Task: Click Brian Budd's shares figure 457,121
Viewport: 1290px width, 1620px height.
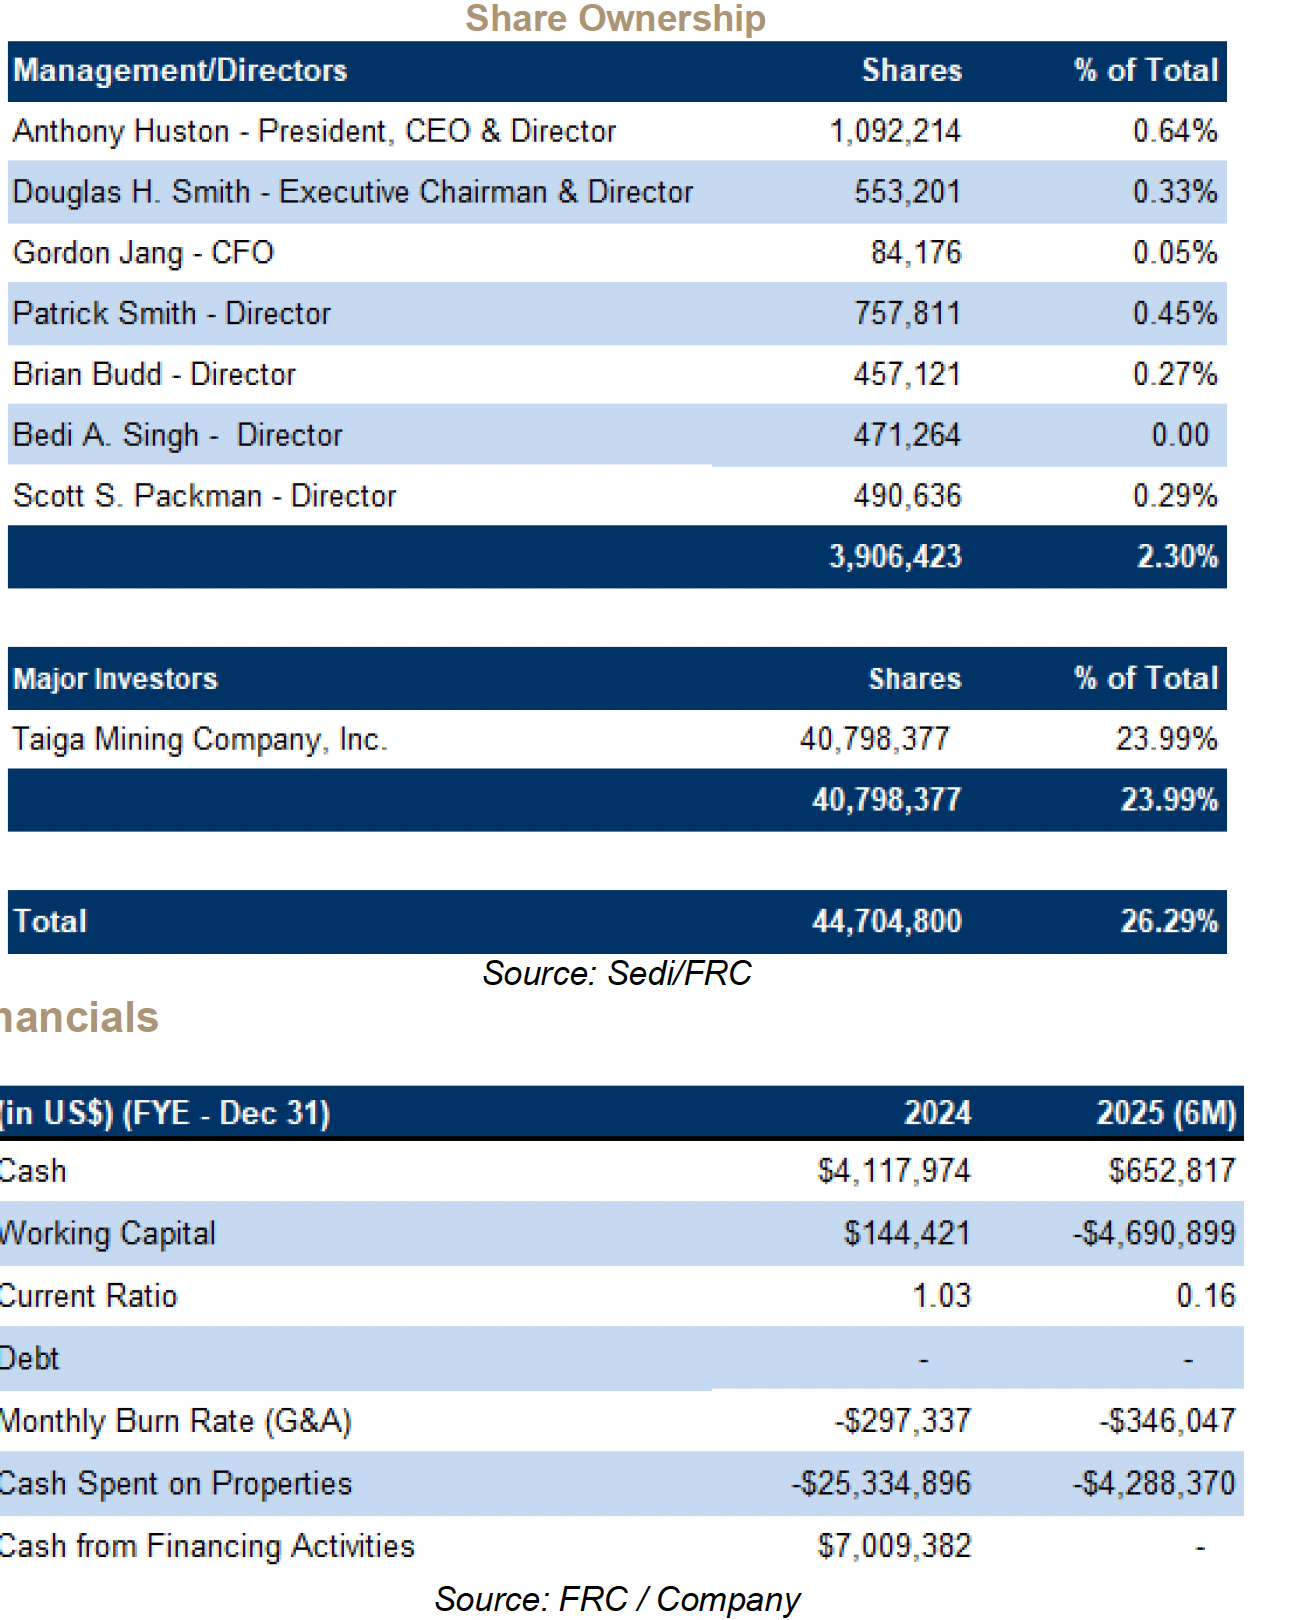Action: 907,375
